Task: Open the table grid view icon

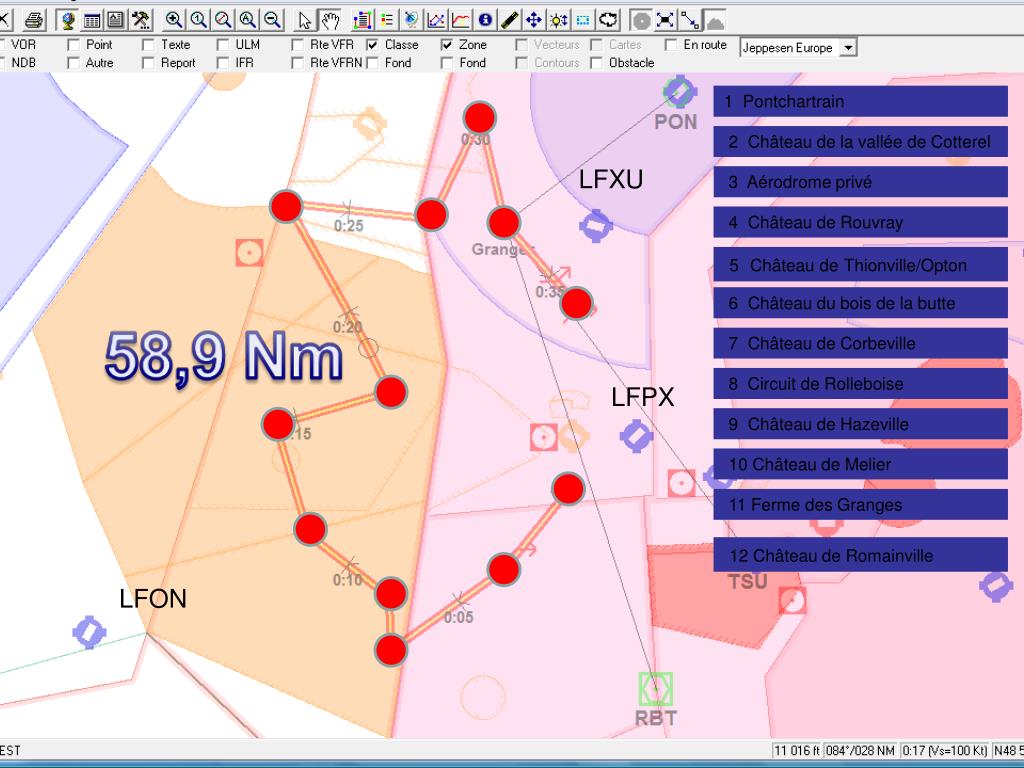Action: coord(92,20)
